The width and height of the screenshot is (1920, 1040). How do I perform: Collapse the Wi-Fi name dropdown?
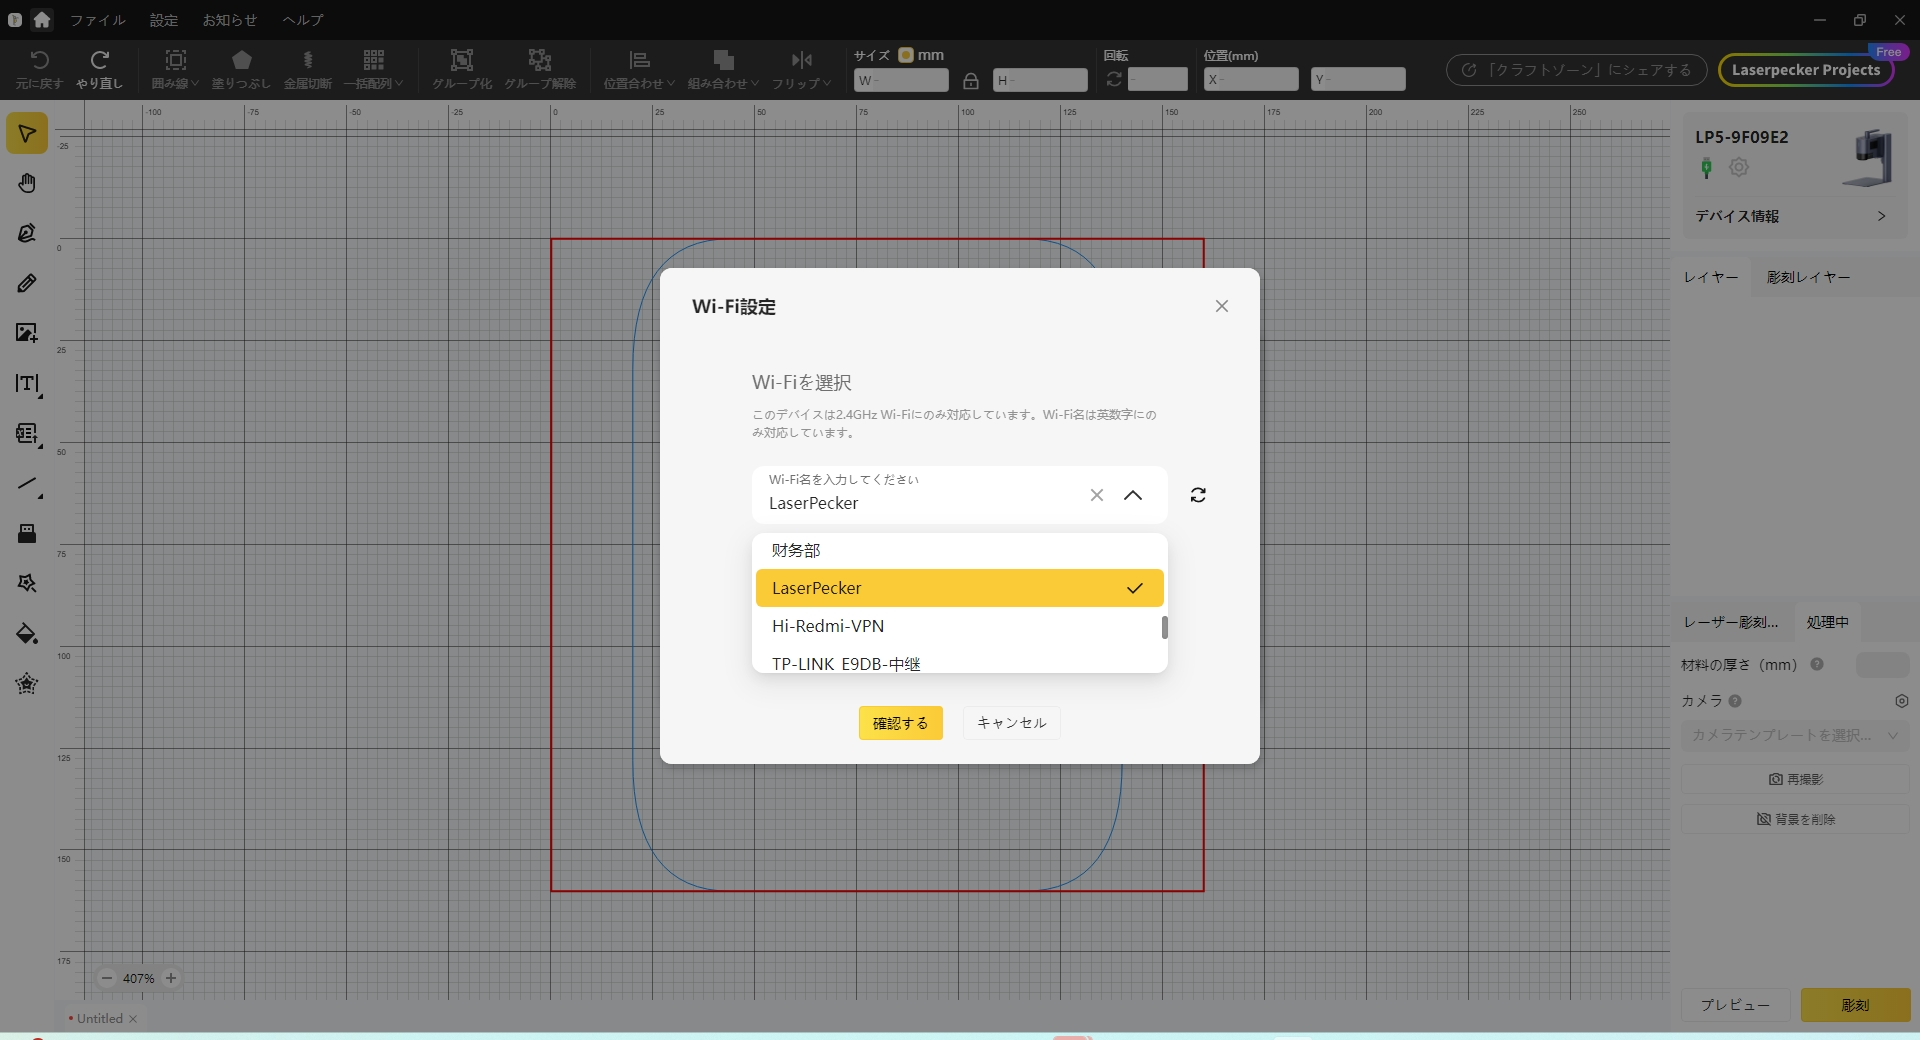(x=1133, y=495)
